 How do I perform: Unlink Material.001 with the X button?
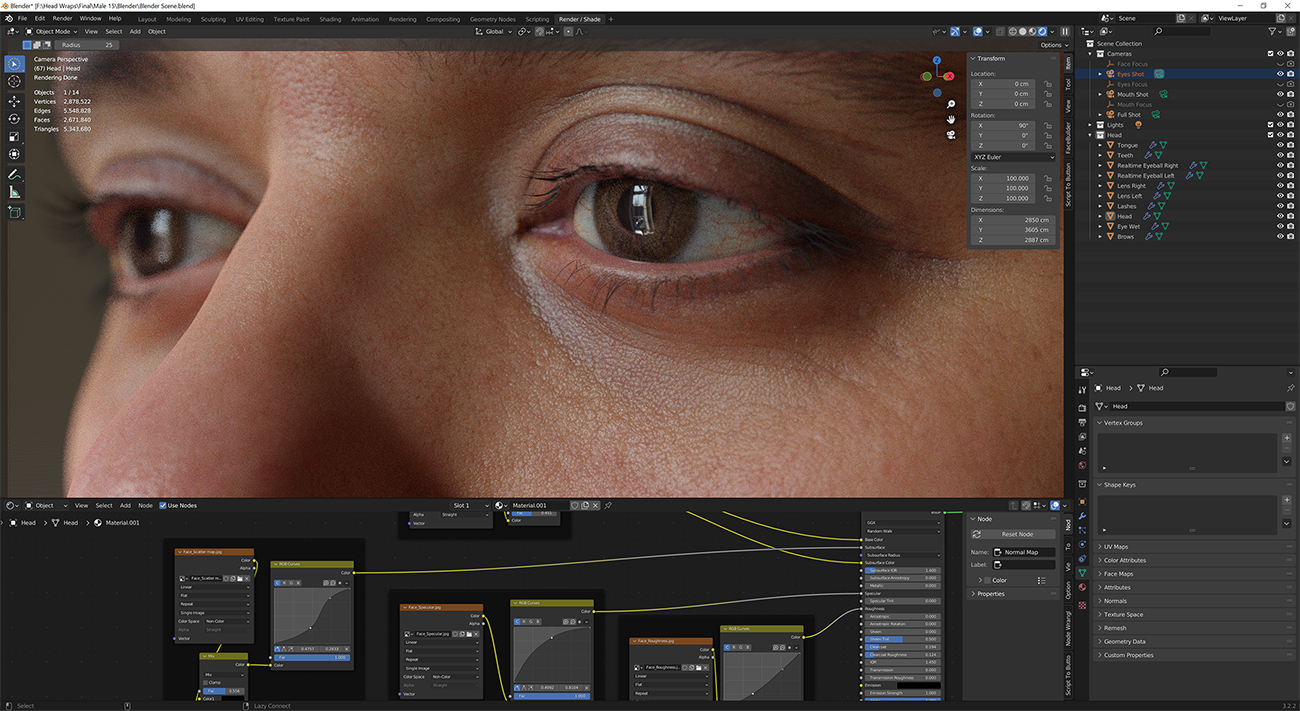tap(595, 505)
